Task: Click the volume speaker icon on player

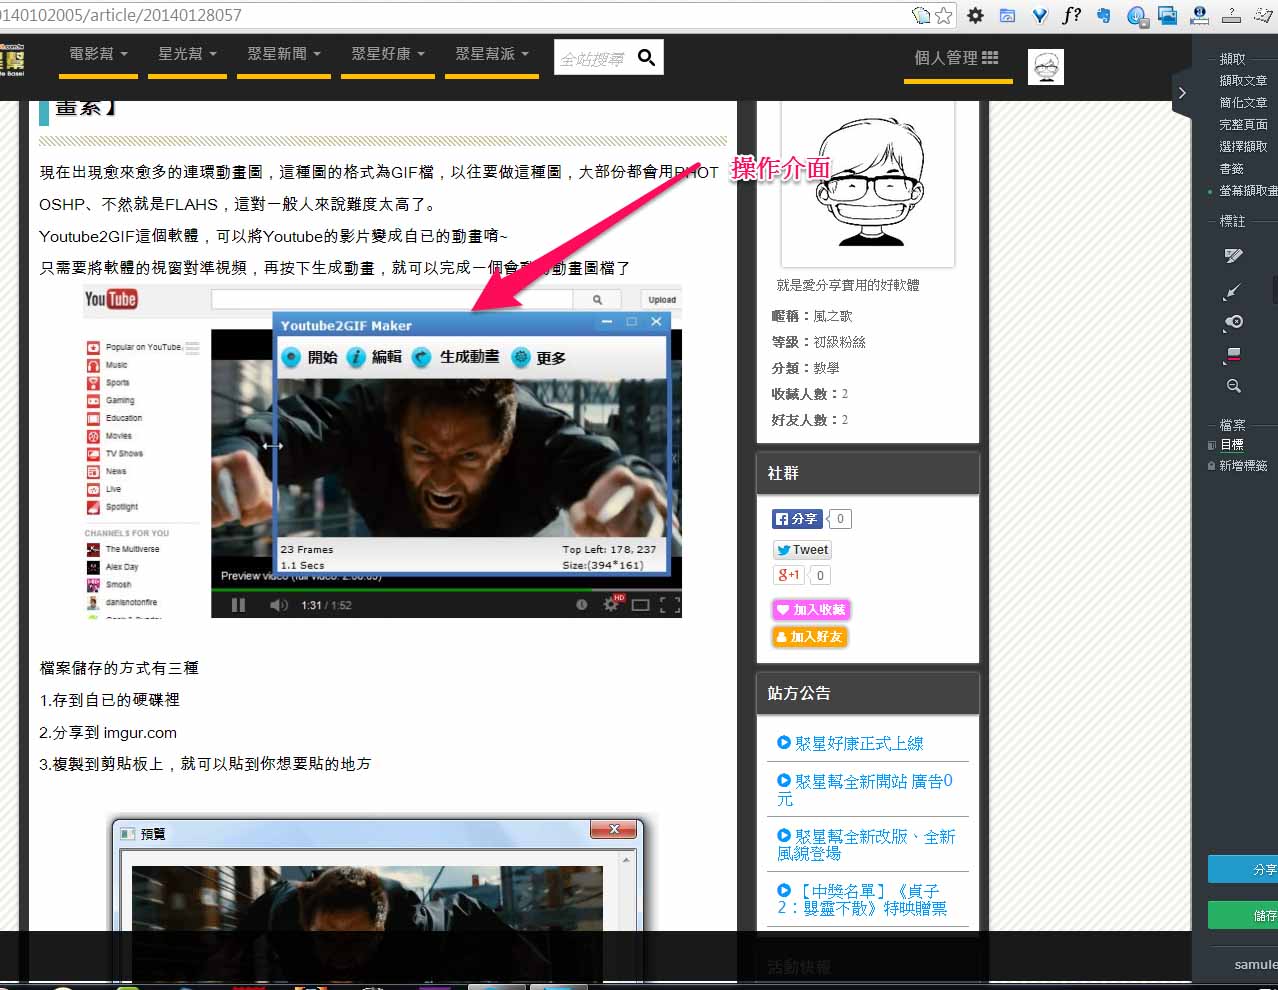Action: pyautogui.click(x=279, y=605)
